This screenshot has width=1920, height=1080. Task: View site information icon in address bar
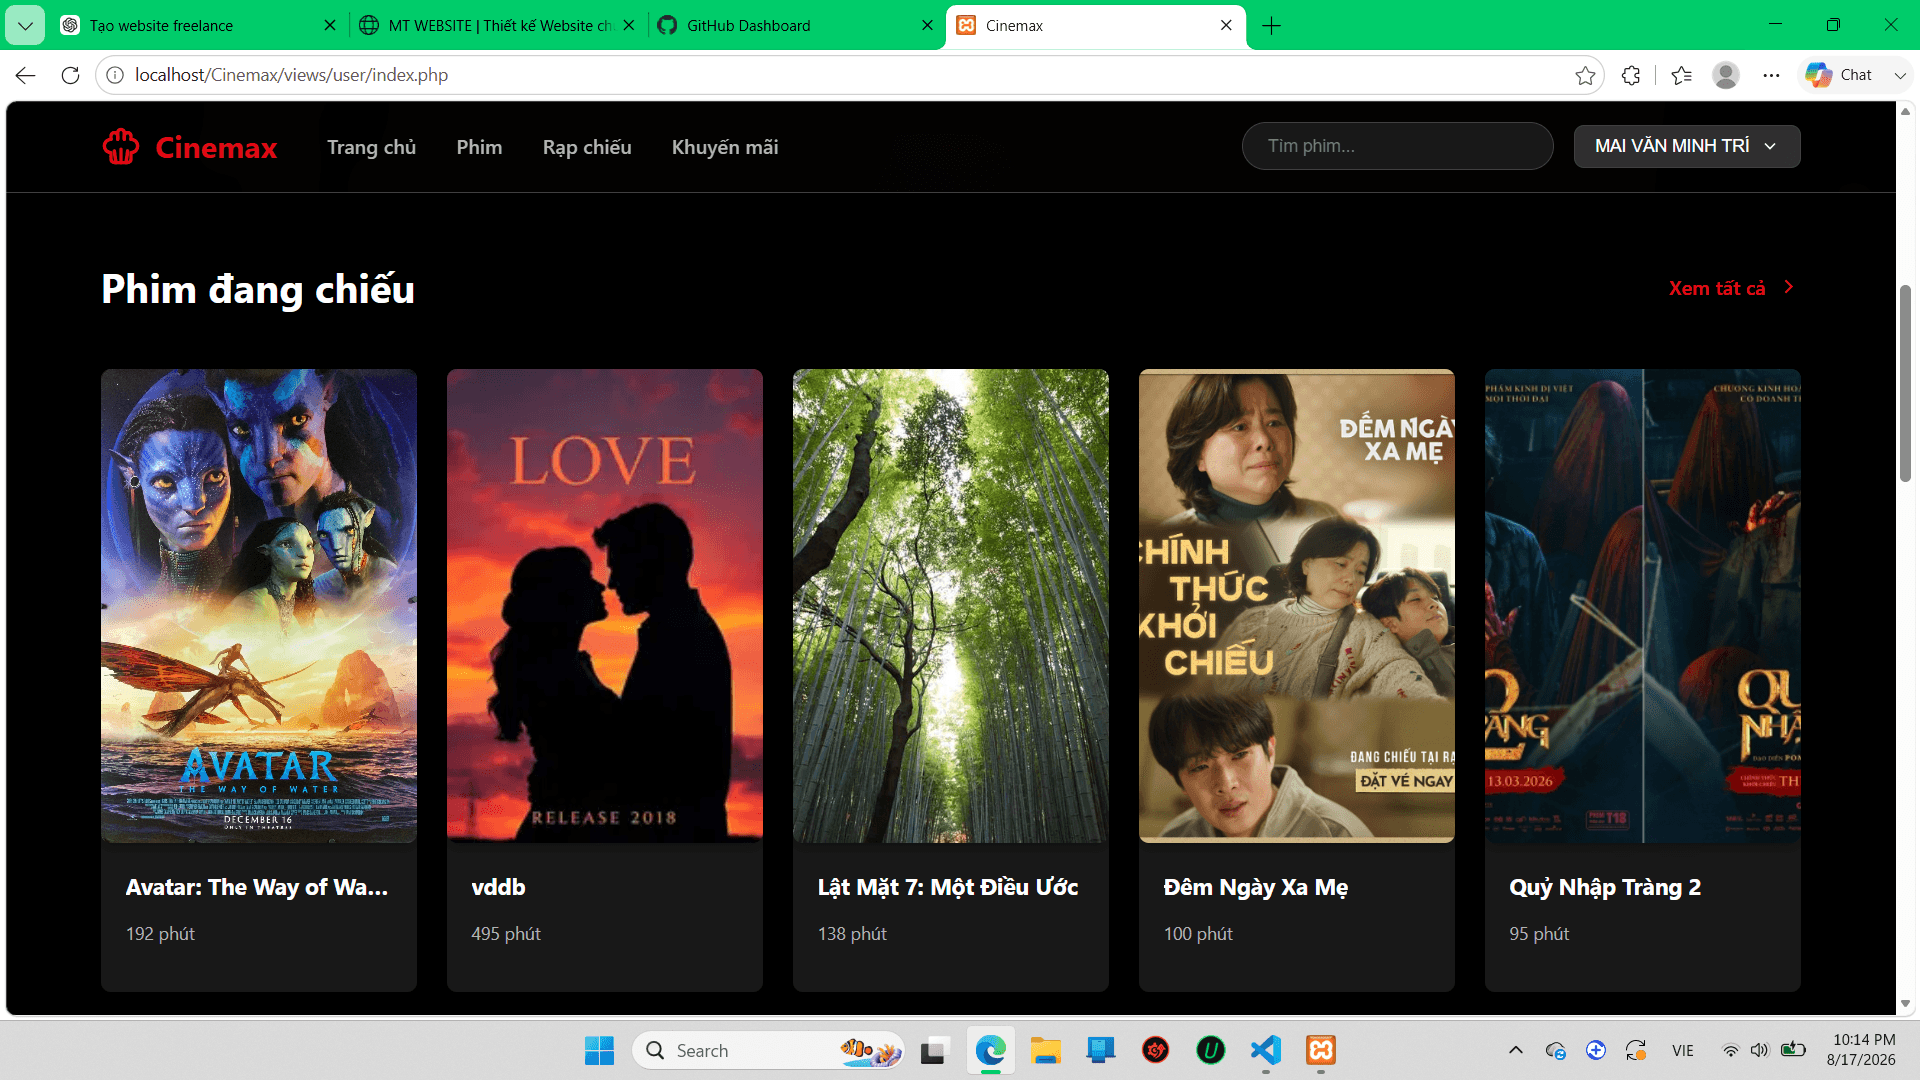click(x=115, y=75)
